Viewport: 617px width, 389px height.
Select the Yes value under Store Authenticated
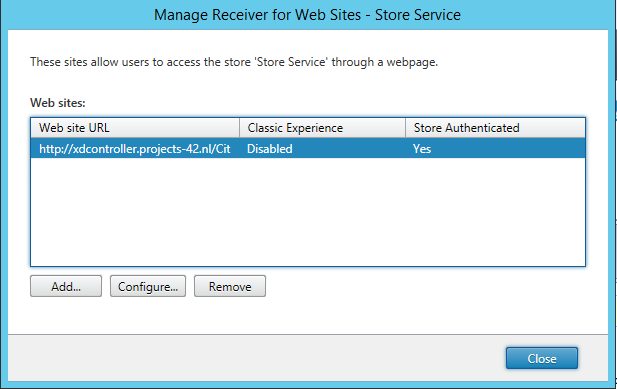click(422, 149)
